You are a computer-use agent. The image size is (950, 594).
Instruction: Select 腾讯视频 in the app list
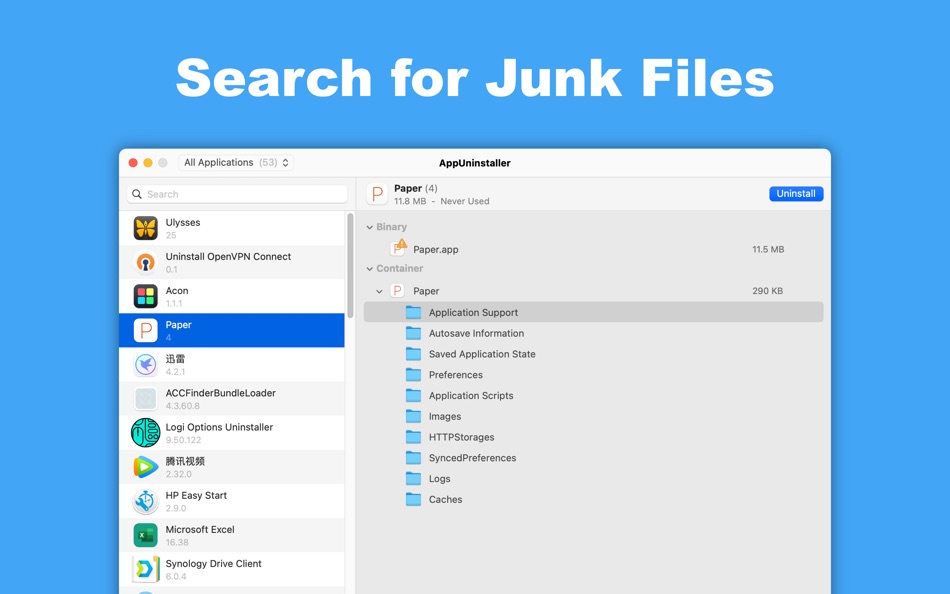point(232,467)
